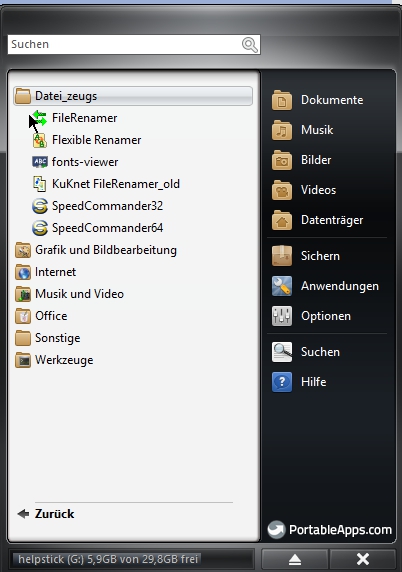Click the Musik und Video folder icon
The width and height of the screenshot is (402, 572).
pos(23,294)
